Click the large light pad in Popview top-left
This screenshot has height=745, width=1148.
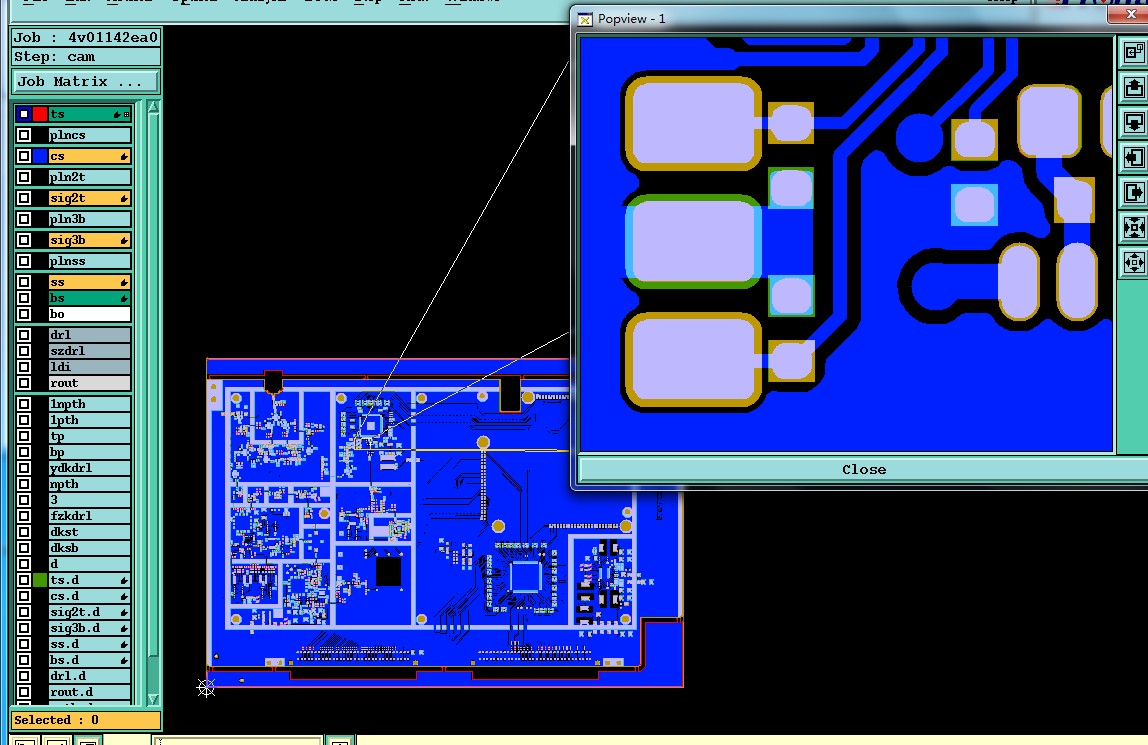click(693, 122)
